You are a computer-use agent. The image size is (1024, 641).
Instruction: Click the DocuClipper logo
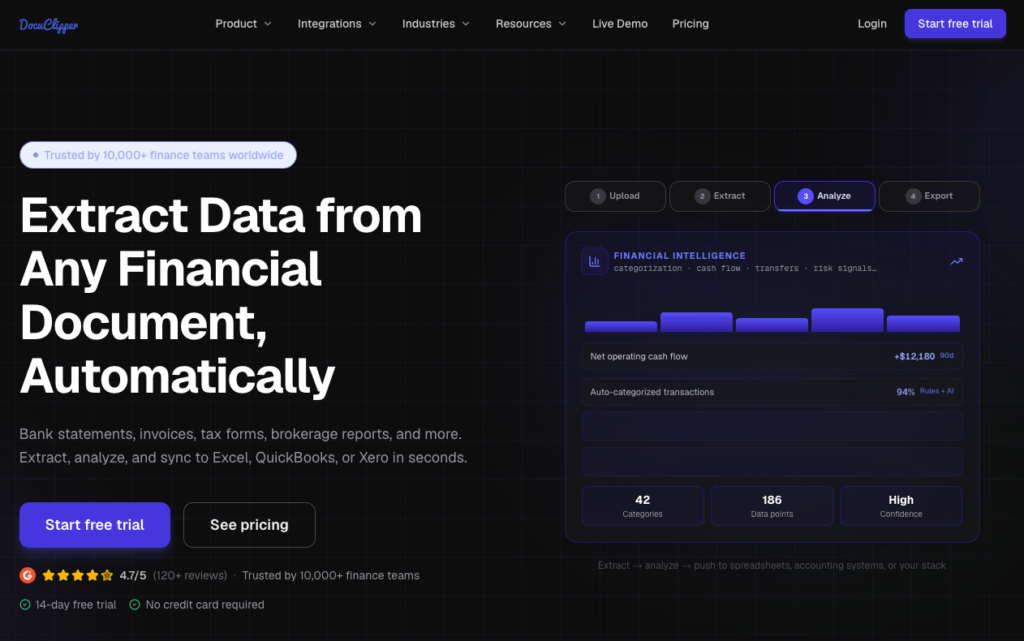(x=48, y=25)
